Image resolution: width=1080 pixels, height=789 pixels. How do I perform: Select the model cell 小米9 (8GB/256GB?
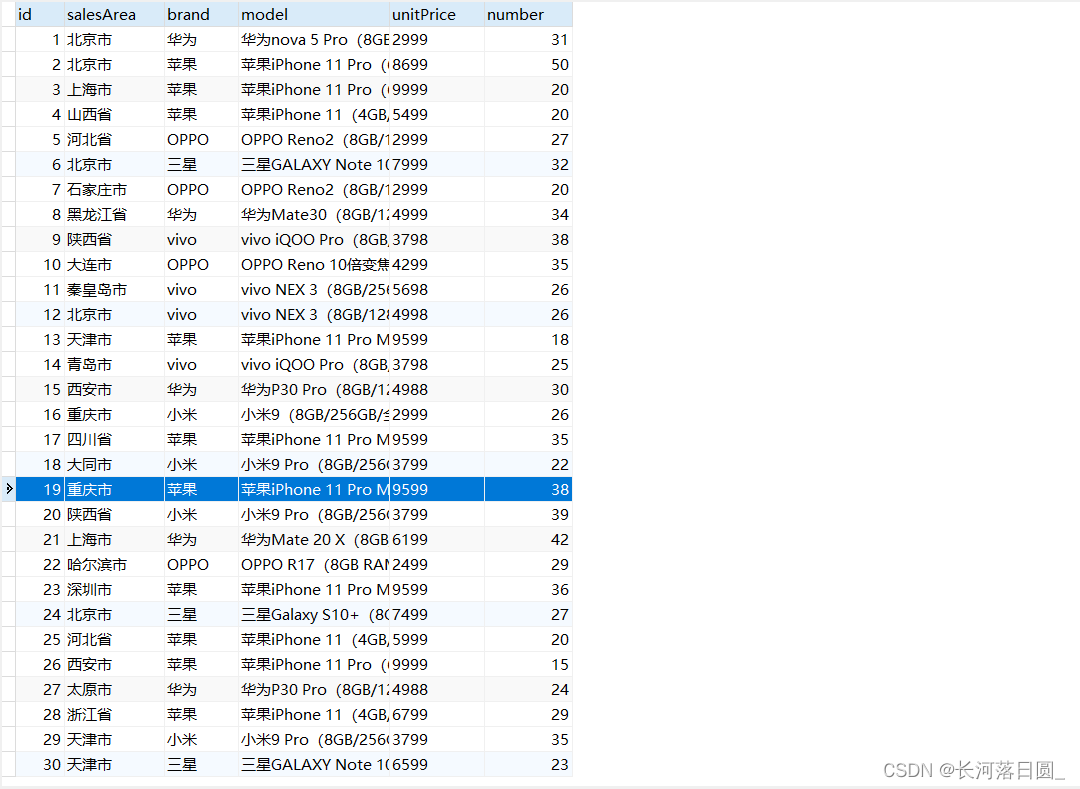point(313,415)
